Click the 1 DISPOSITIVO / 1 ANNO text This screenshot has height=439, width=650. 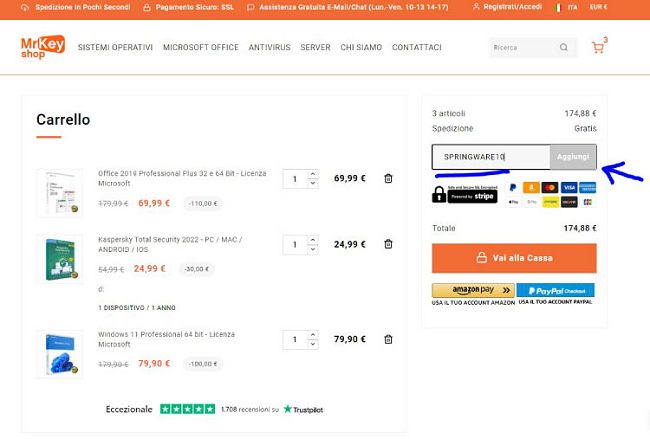137,308
